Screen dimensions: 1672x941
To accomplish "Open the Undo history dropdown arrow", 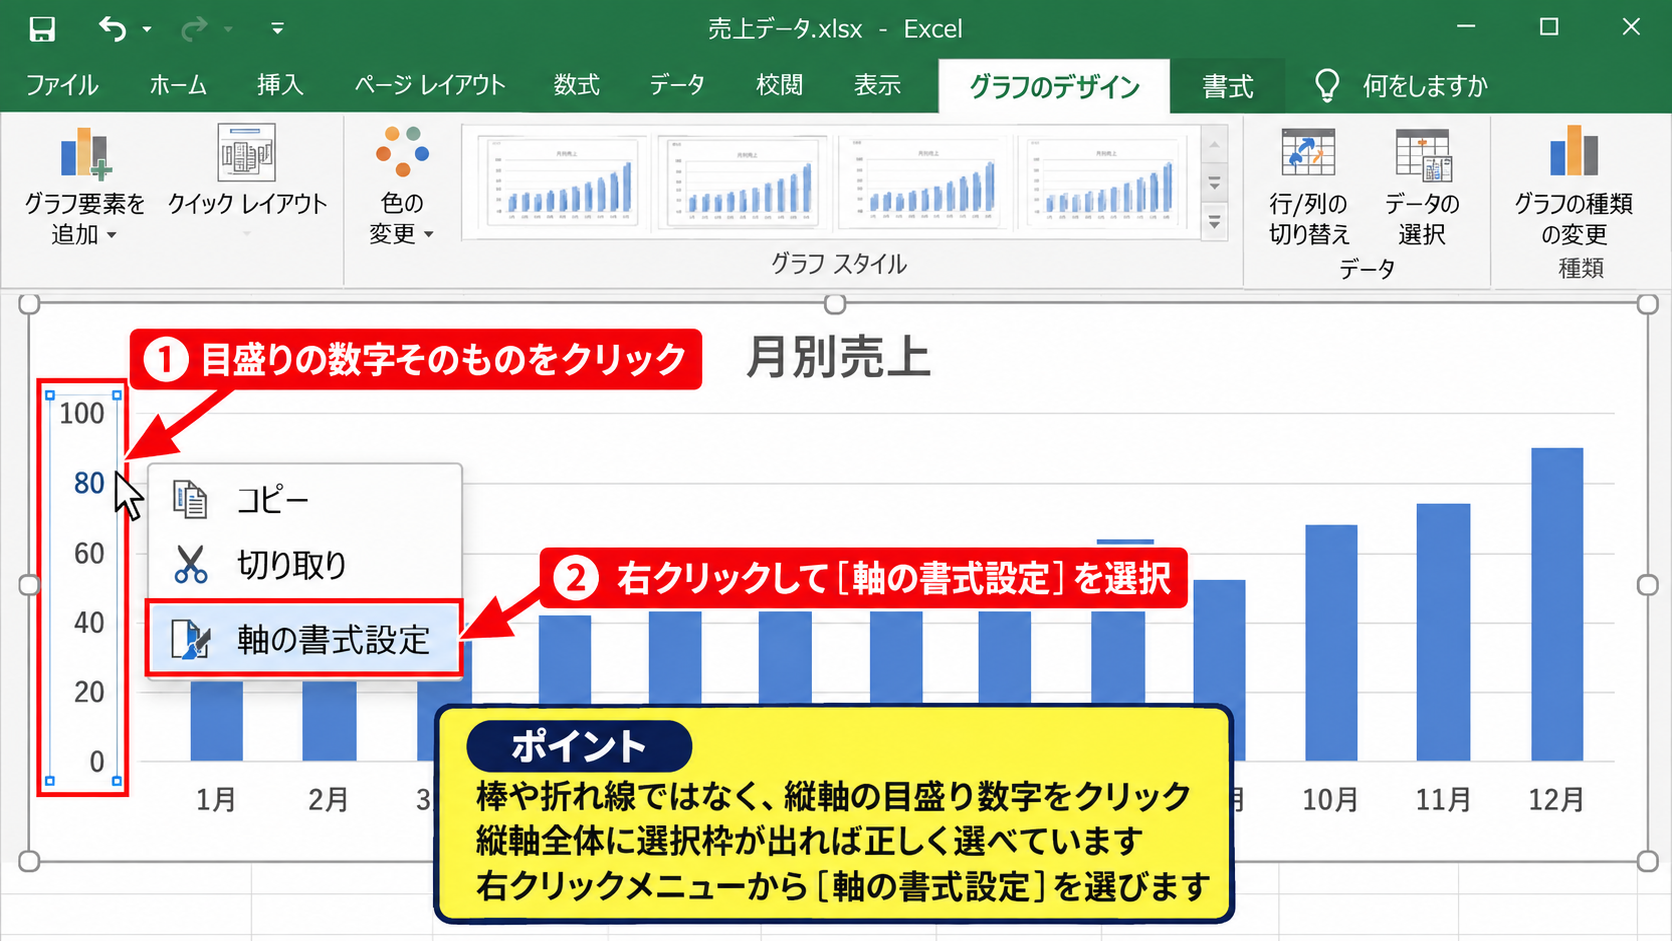I will pos(147,30).
